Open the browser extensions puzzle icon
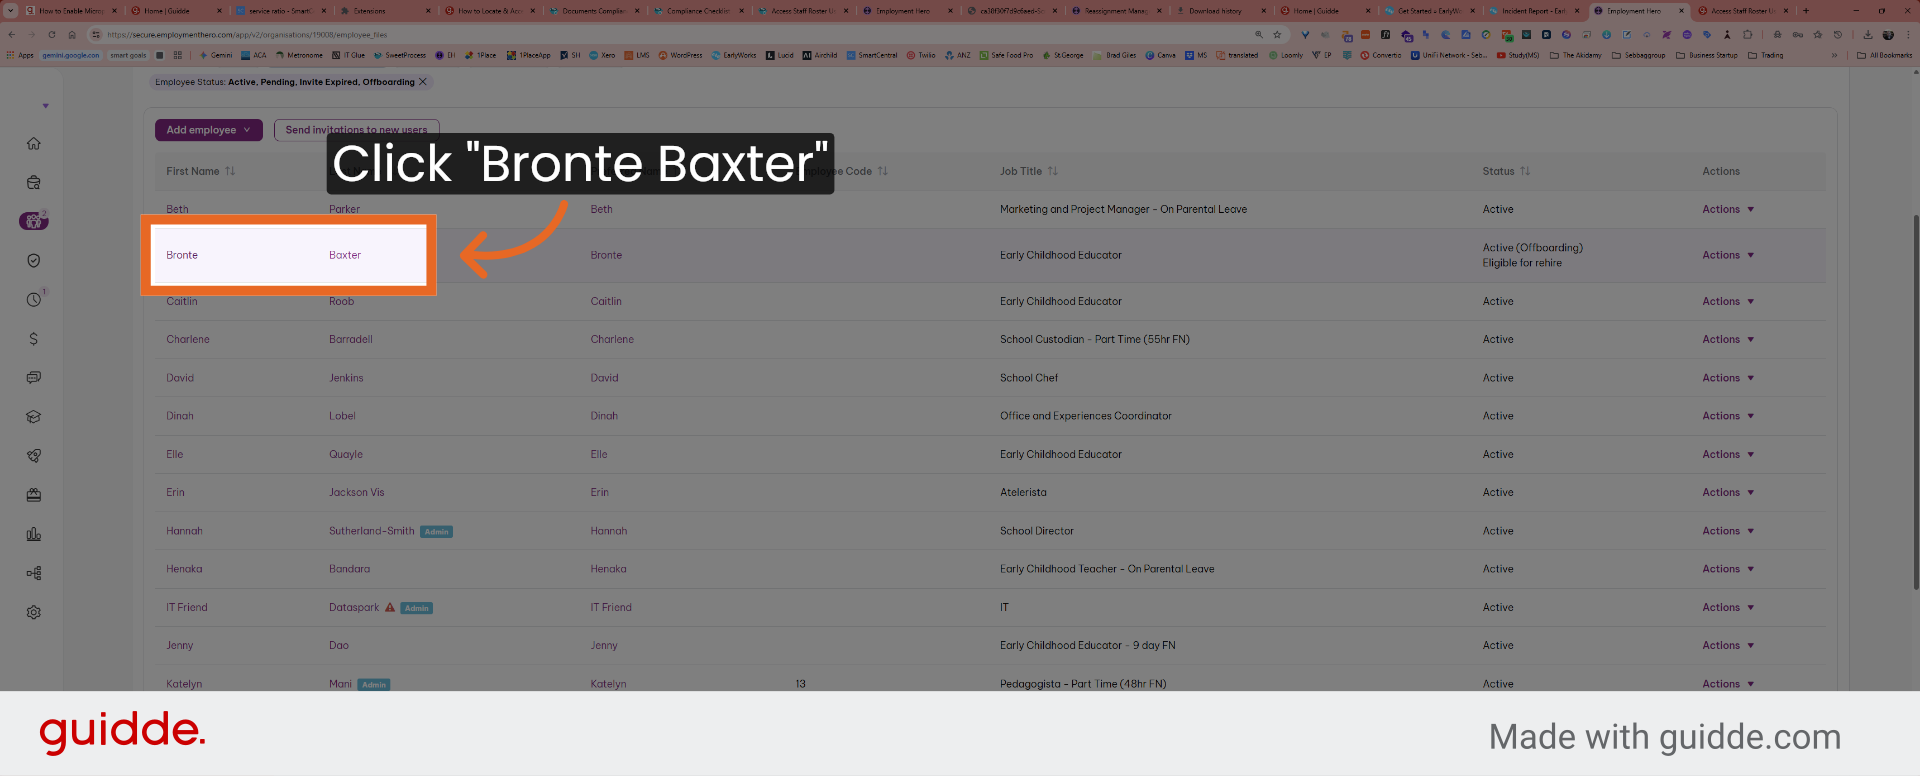Viewport: 1920px width, 776px height. coord(1747,34)
